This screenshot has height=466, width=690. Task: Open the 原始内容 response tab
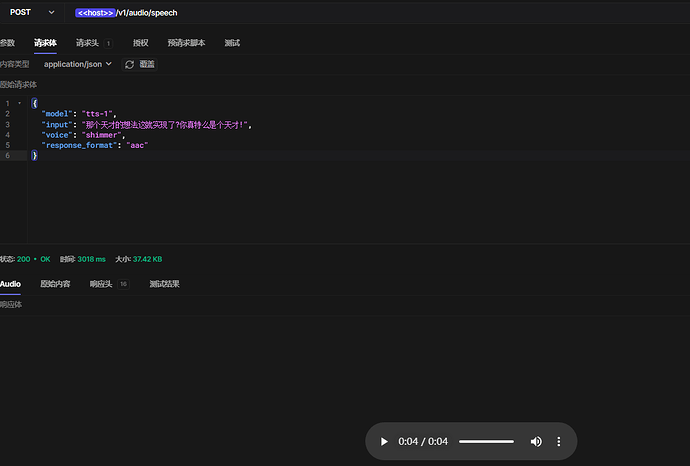click(x=55, y=284)
